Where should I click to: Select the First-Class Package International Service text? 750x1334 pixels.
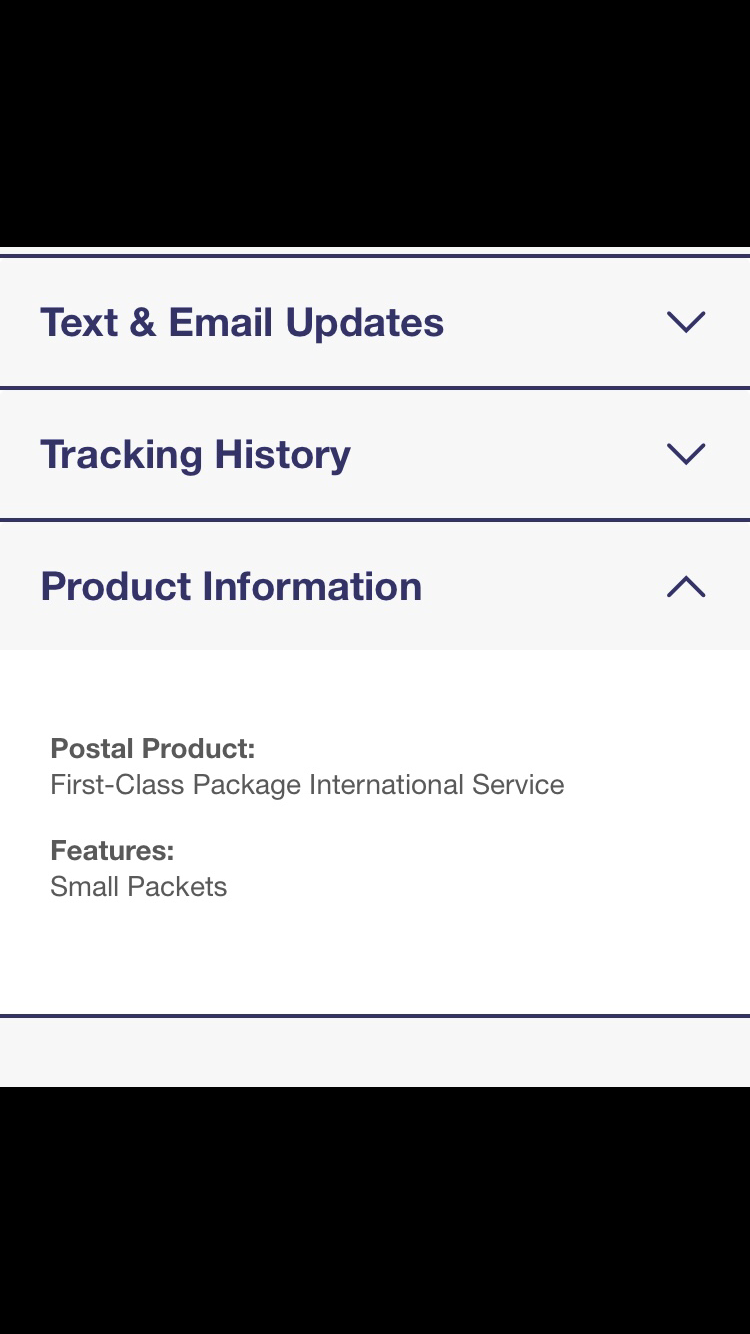tap(307, 785)
